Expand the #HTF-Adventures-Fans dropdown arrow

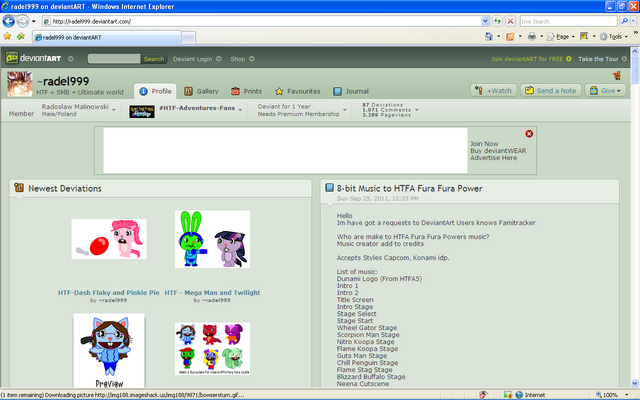tap(240, 110)
